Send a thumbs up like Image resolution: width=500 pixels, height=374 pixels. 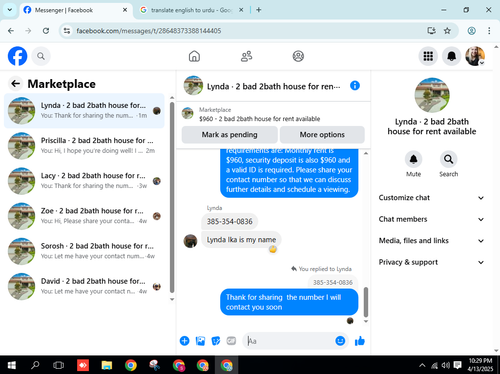pyautogui.click(x=360, y=341)
